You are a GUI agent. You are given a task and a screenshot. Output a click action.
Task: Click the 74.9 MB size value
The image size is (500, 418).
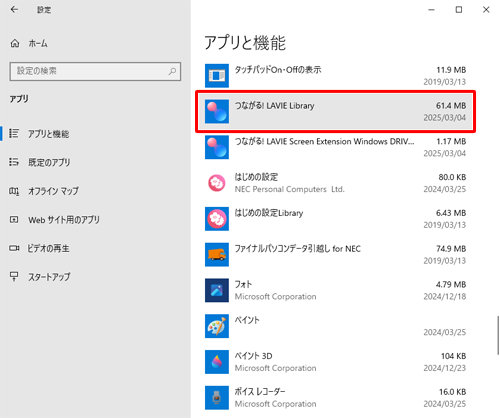tap(451, 249)
